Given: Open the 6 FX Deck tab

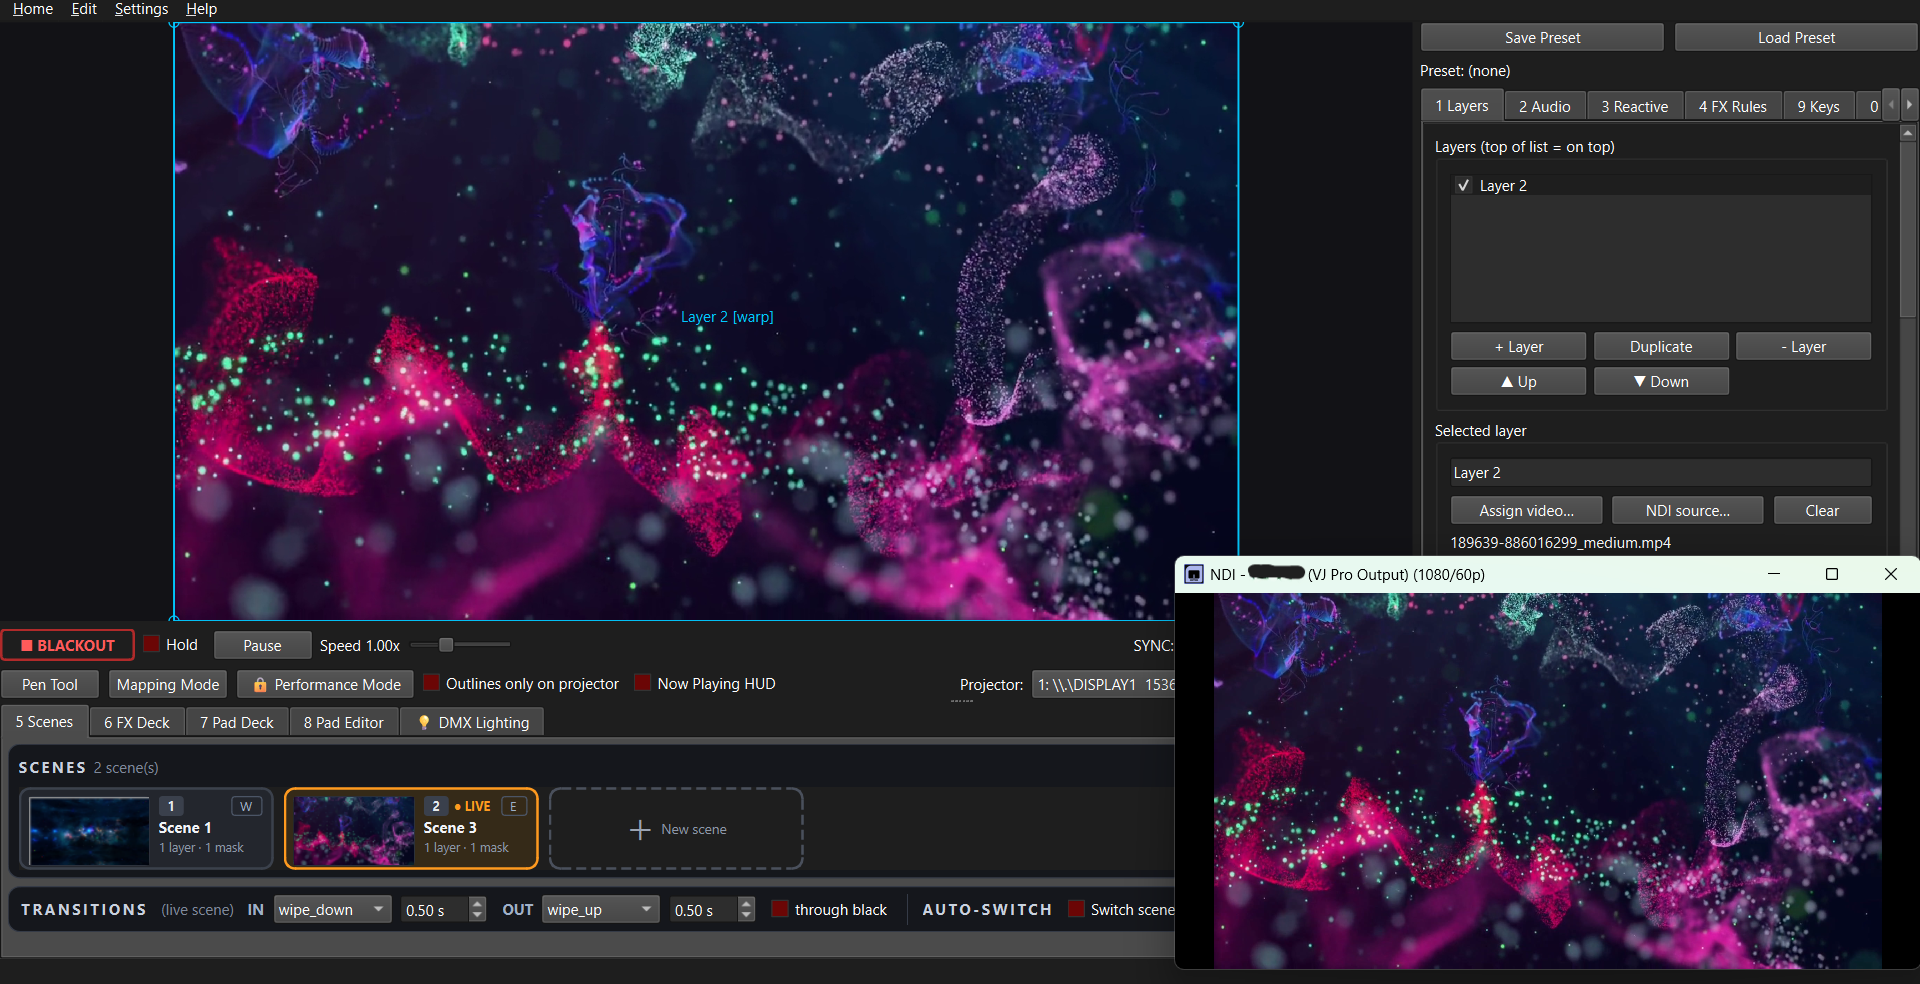Looking at the screenshot, I should [137, 722].
